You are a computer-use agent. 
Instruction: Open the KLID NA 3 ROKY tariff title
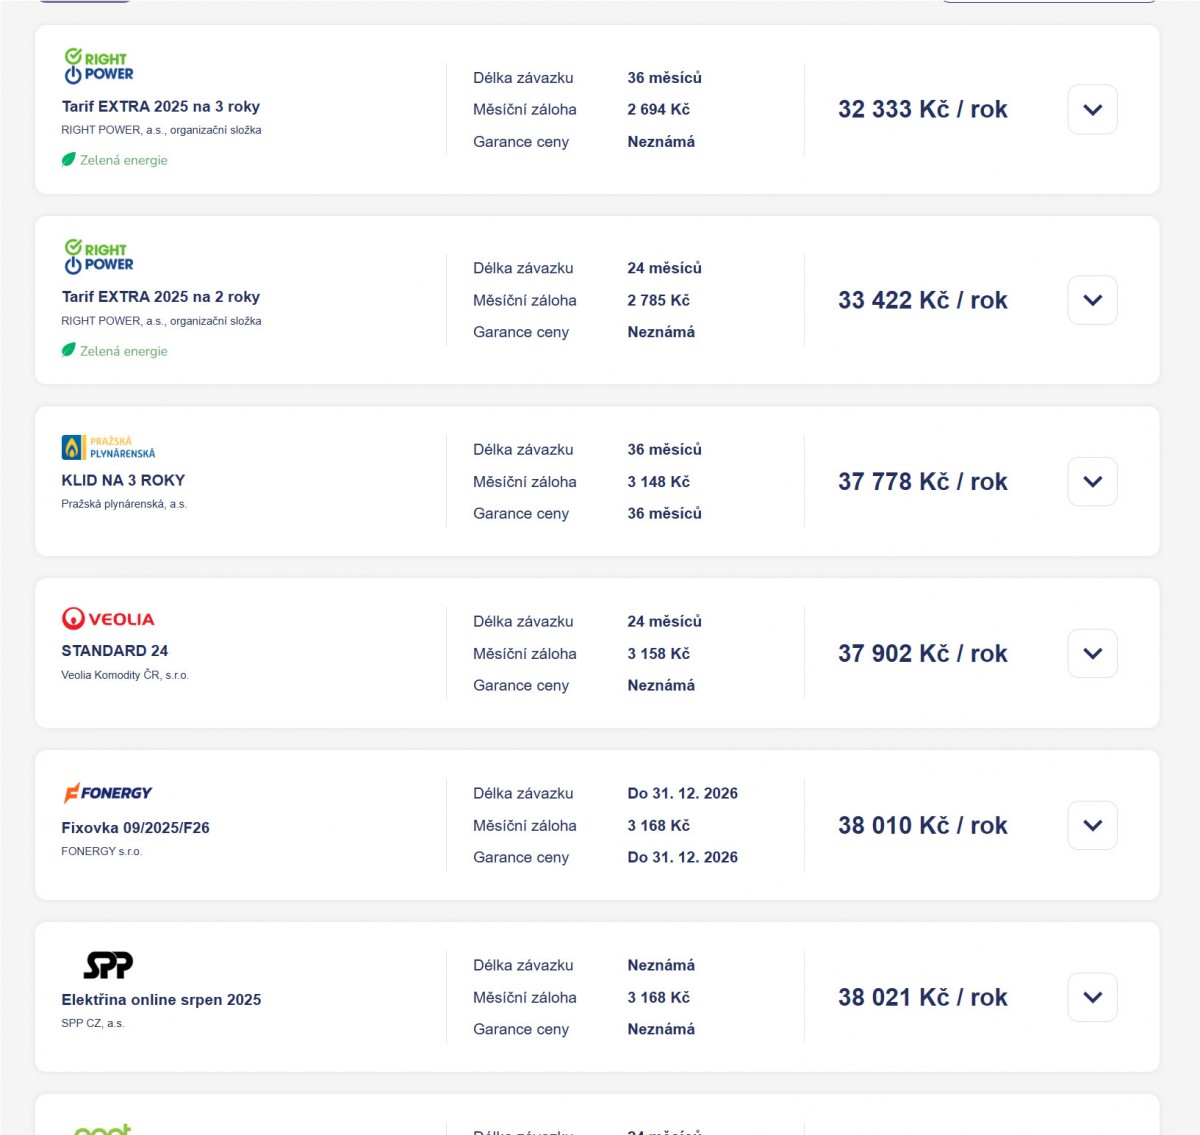[123, 481]
